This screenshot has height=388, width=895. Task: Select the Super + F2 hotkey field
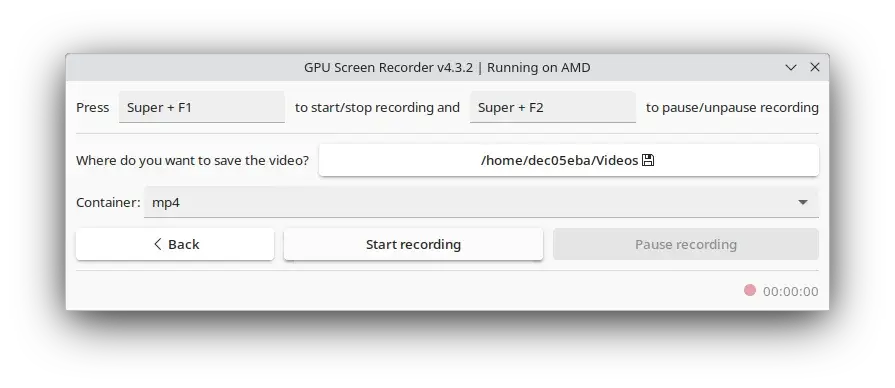[x=553, y=107]
